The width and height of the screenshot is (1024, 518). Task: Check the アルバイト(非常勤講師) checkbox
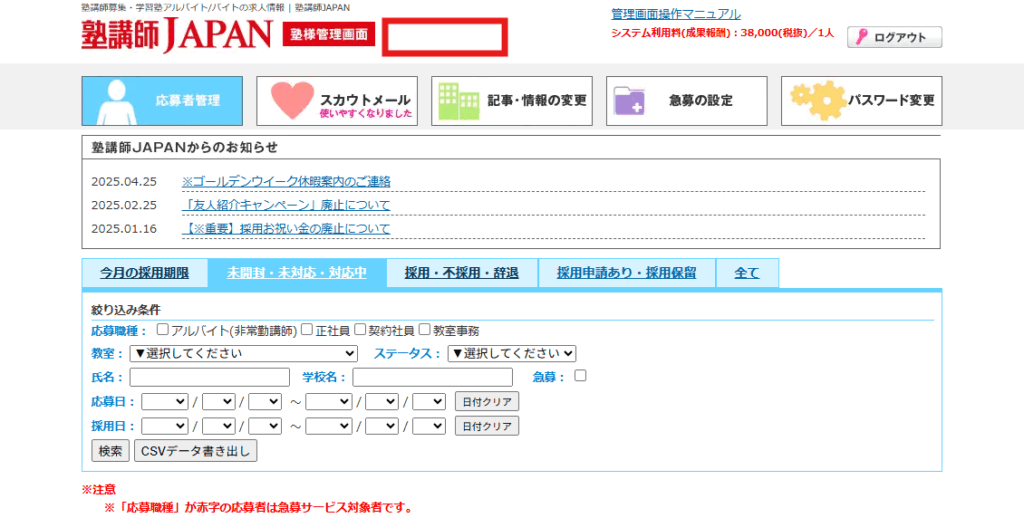(x=163, y=329)
